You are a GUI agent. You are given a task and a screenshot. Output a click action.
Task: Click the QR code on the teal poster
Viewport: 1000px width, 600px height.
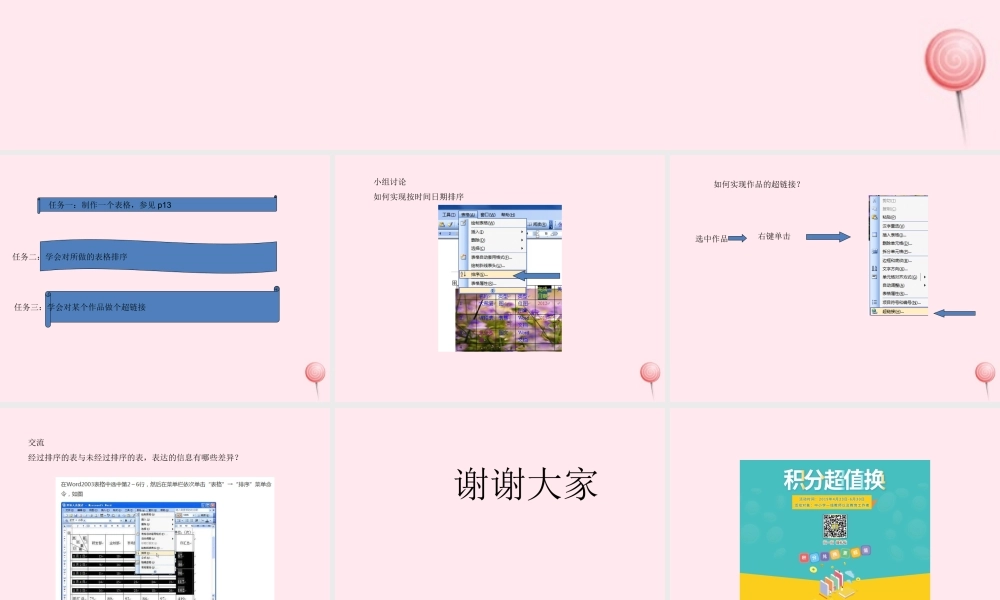click(834, 527)
